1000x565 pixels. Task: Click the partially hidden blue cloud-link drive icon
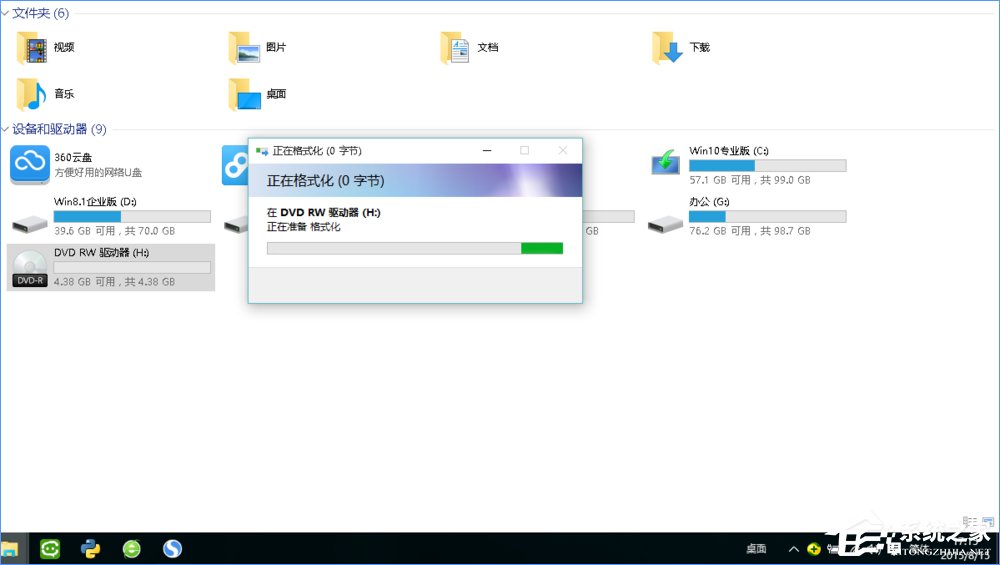click(235, 165)
